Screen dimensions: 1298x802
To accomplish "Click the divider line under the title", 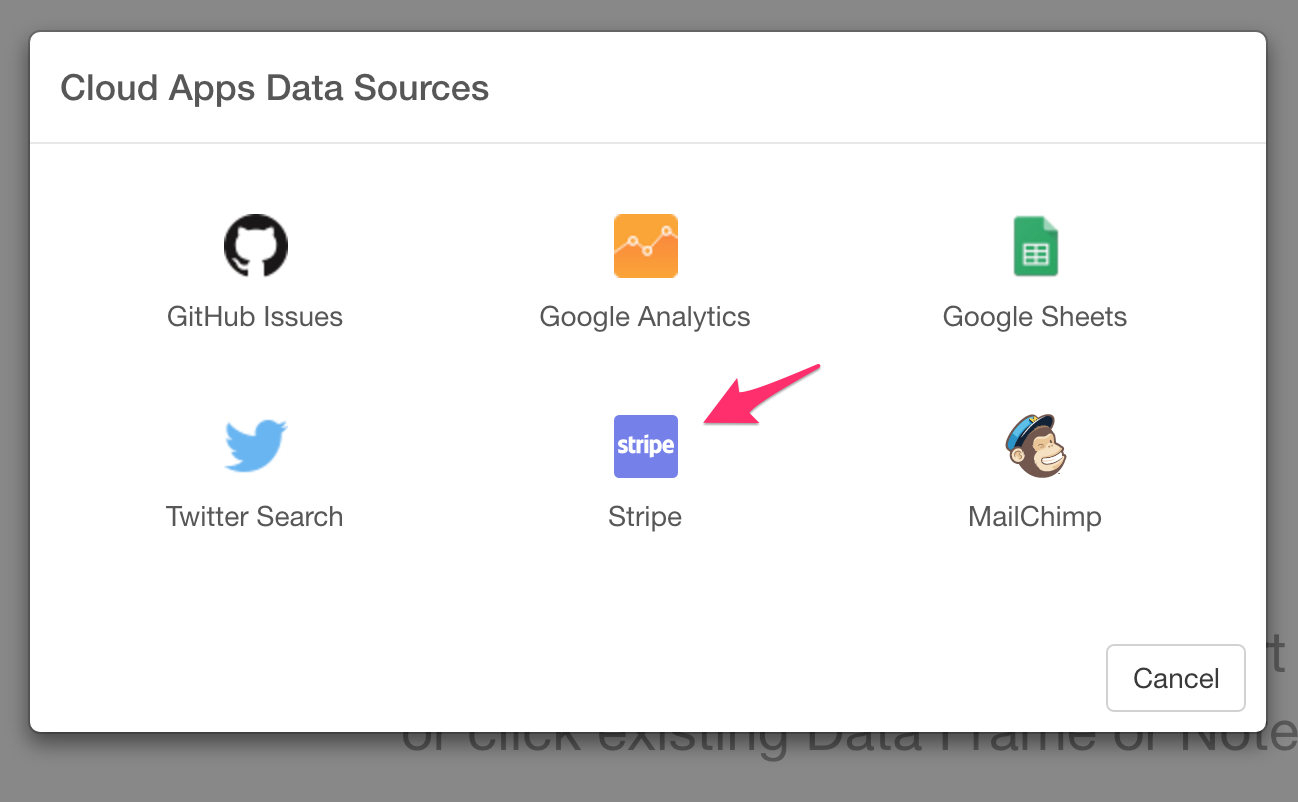I will coord(648,143).
